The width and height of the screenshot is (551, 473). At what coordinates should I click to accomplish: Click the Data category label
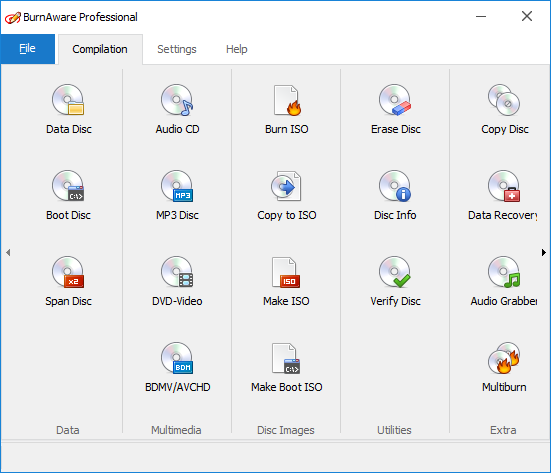(x=68, y=430)
